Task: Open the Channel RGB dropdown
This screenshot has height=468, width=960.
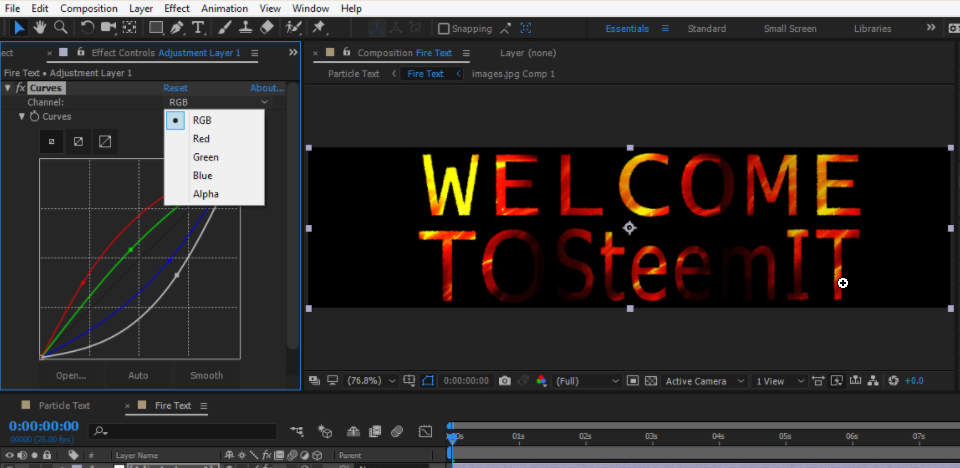Action: pyautogui.click(x=218, y=102)
